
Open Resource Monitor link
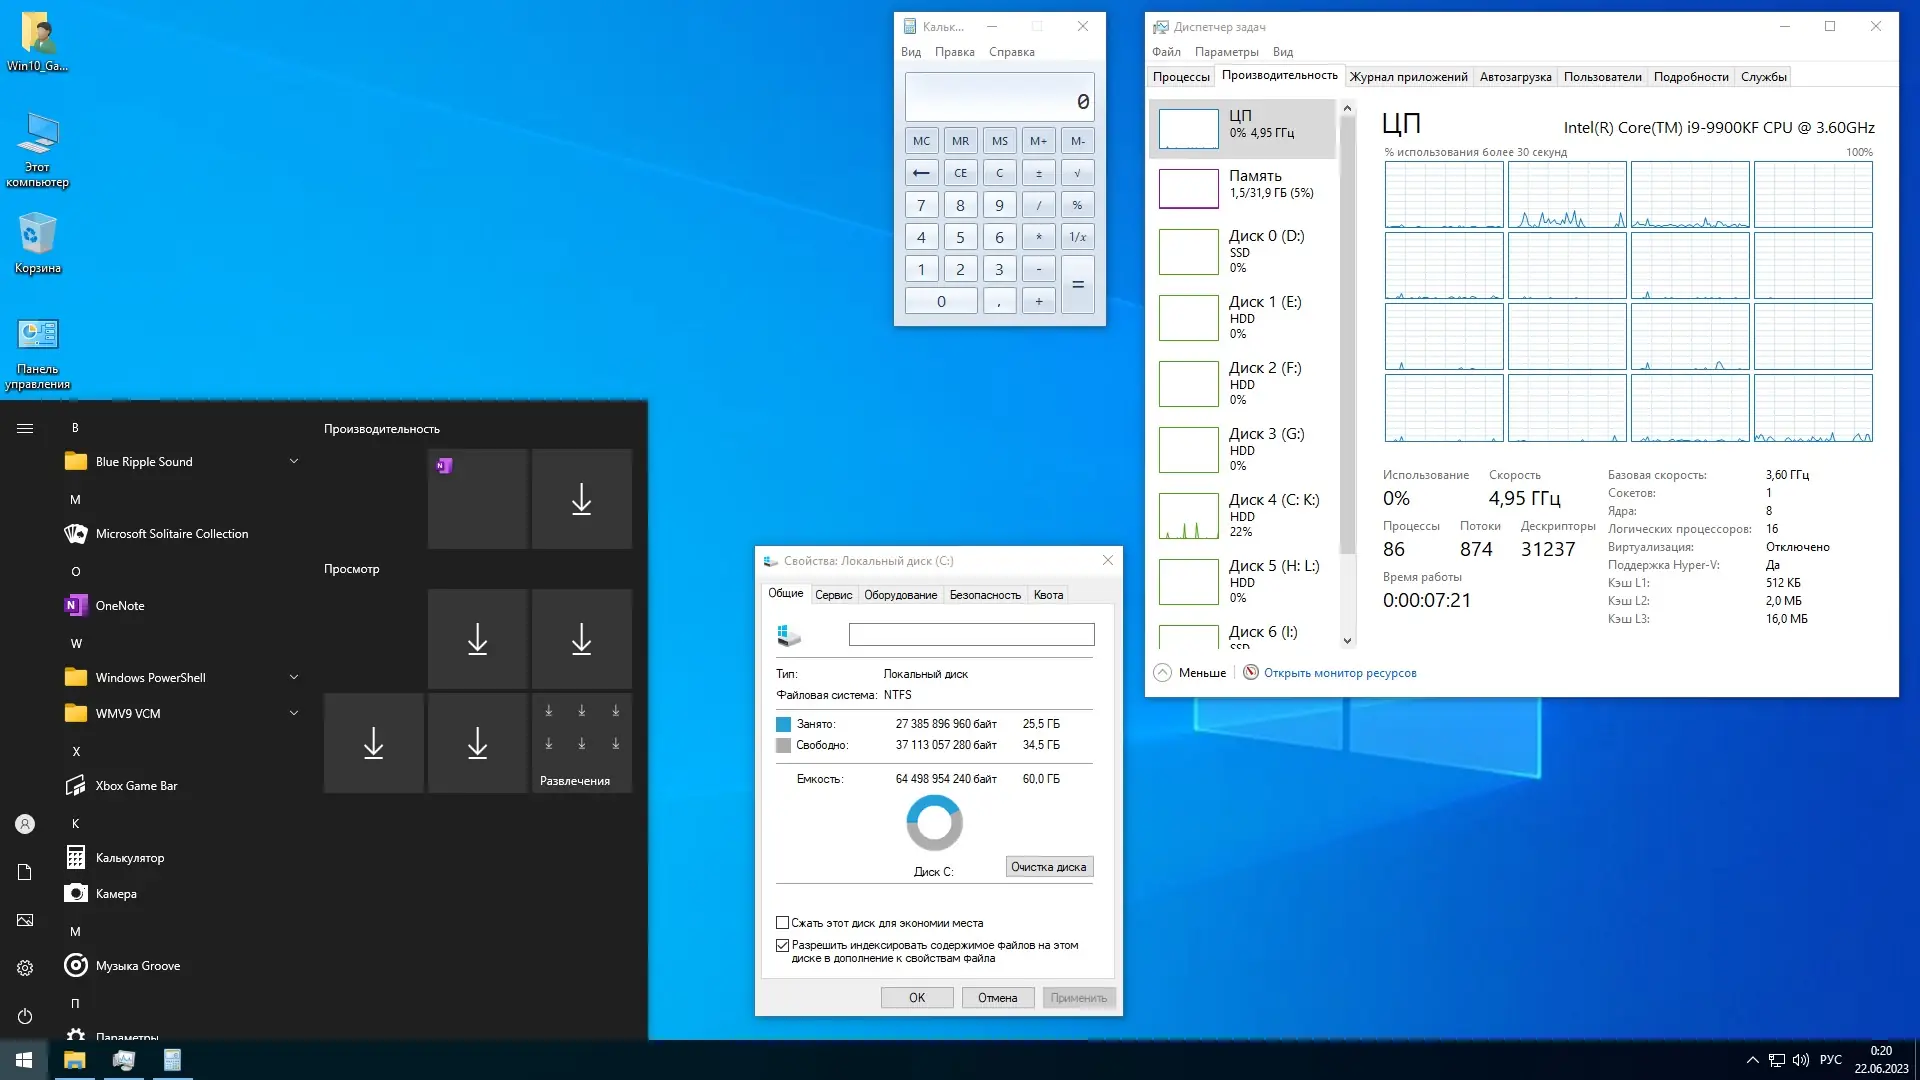click(1339, 673)
